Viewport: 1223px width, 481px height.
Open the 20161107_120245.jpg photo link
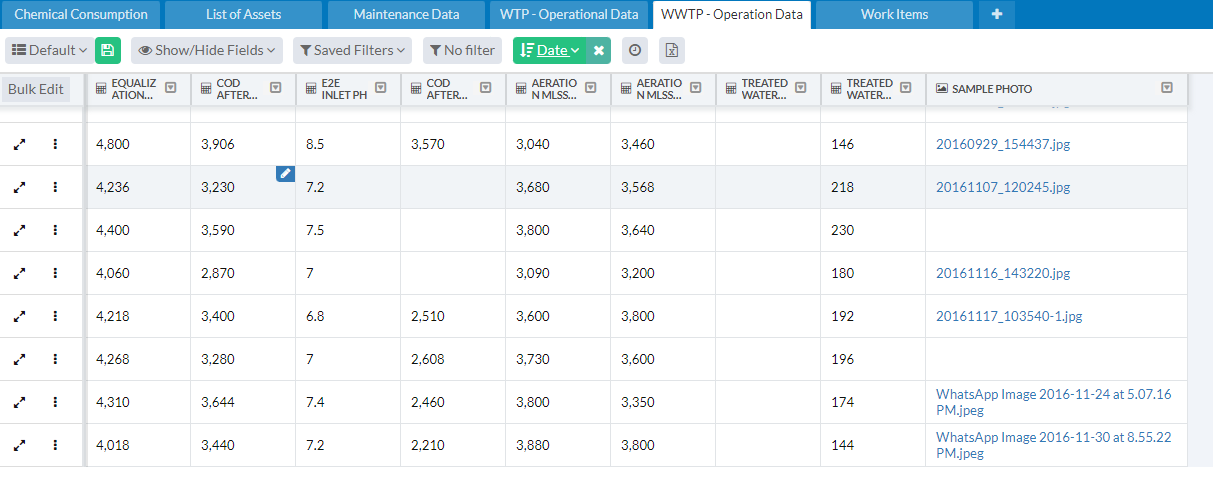click(1003, 187)
